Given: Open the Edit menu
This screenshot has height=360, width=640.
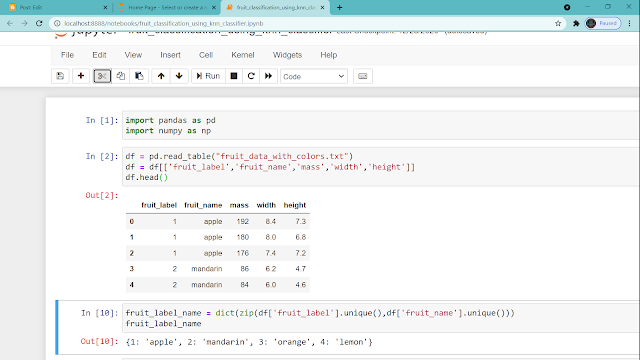Looking at the screenshot, I should pos(99,55).
